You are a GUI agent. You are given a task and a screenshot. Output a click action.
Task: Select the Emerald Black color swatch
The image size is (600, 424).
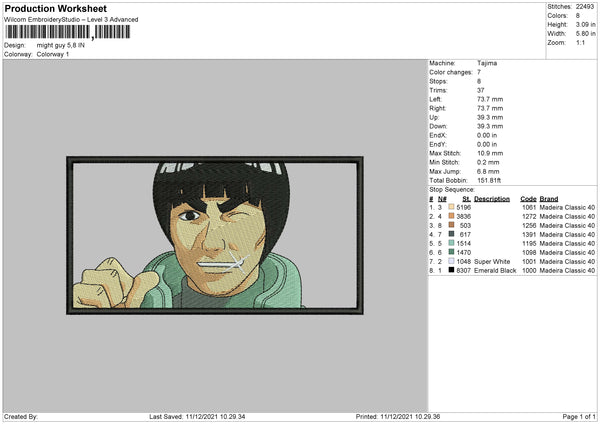coord(452,270)
